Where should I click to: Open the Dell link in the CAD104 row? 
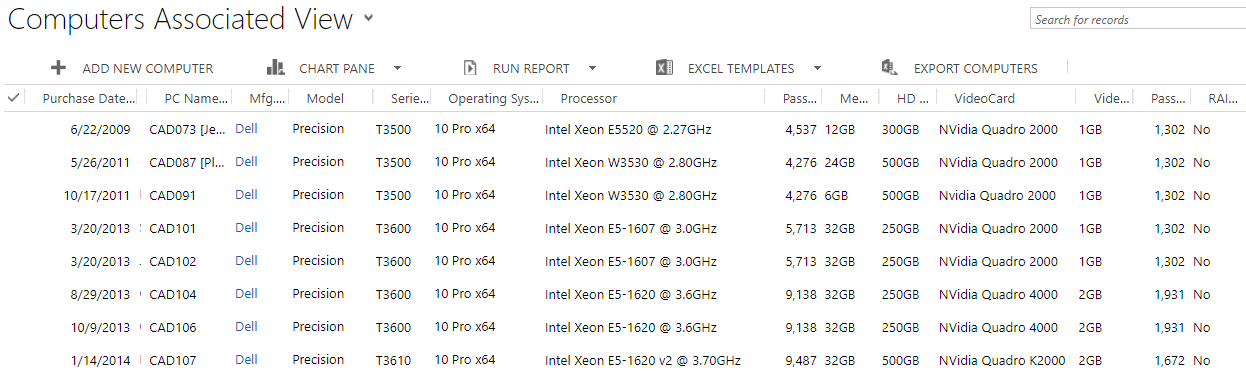click(246, 294)
